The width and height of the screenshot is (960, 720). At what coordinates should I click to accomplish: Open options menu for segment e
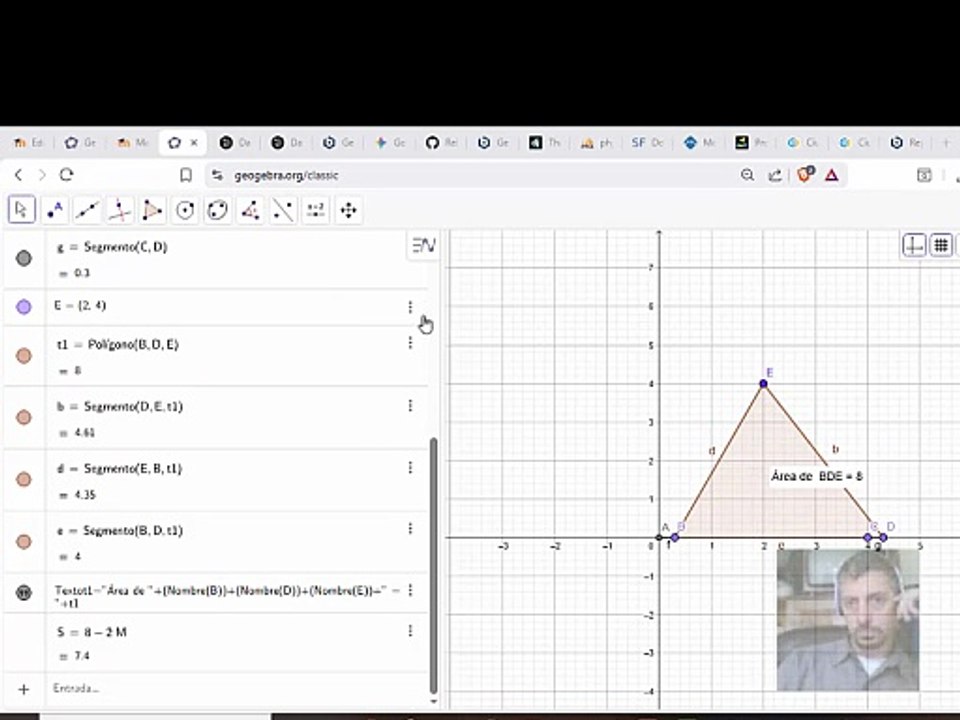(x=410, y=528)
